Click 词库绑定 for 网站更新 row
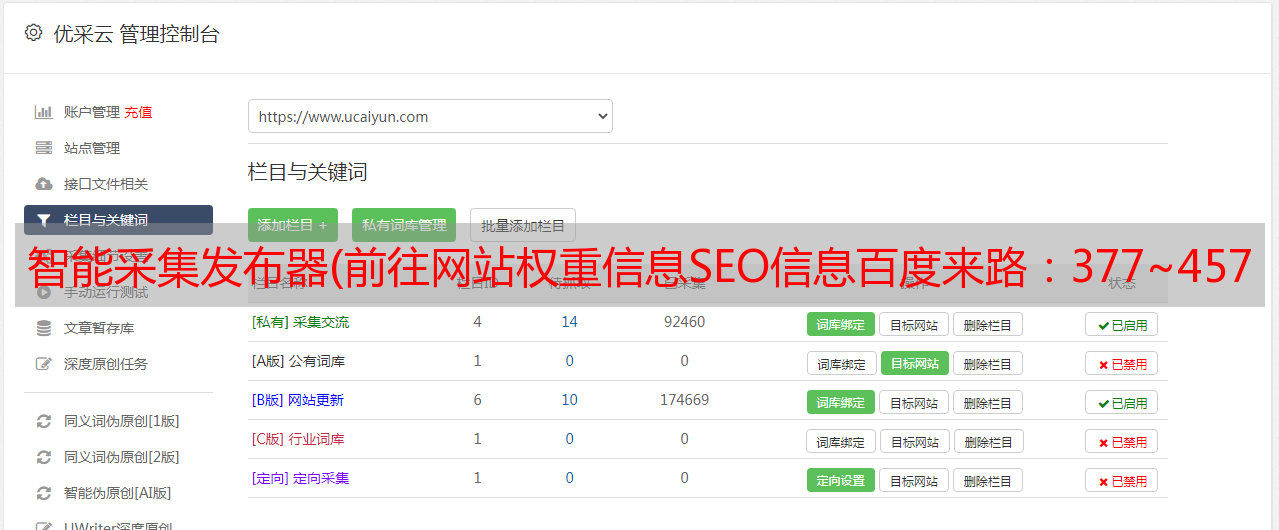 pyautogui.click(x=841, y=402)
